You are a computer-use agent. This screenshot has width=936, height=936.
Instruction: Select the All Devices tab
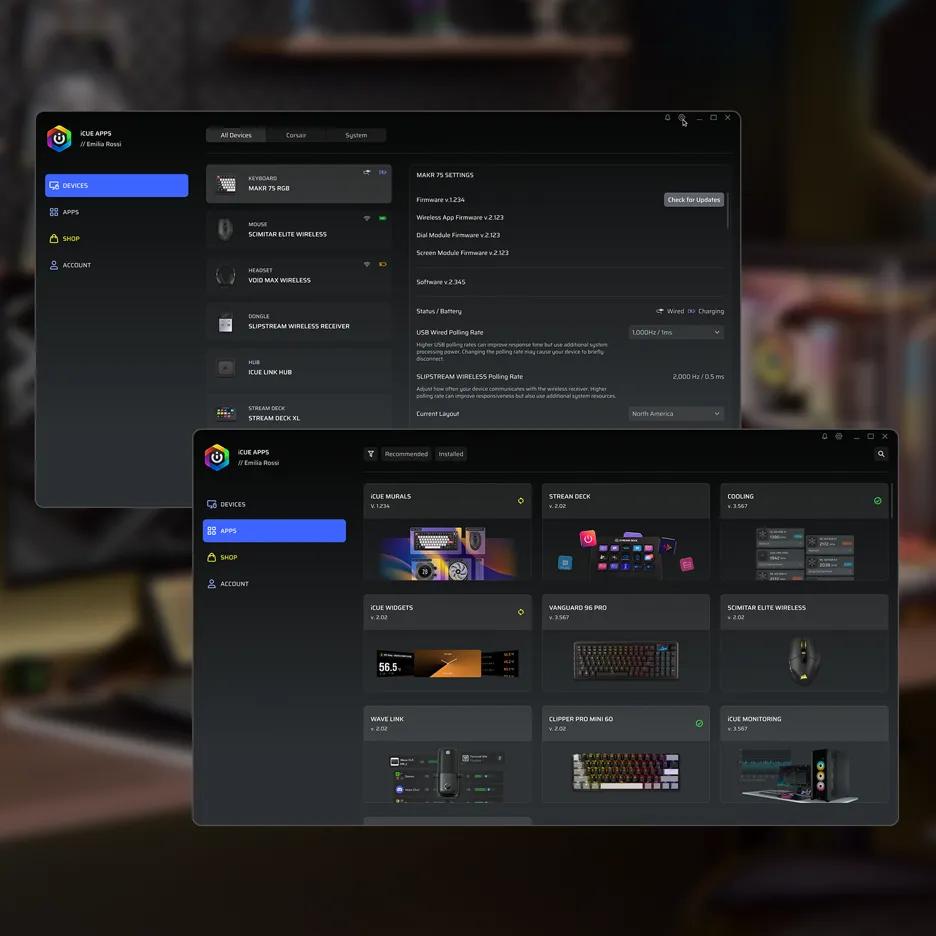[x=236, y=135]
